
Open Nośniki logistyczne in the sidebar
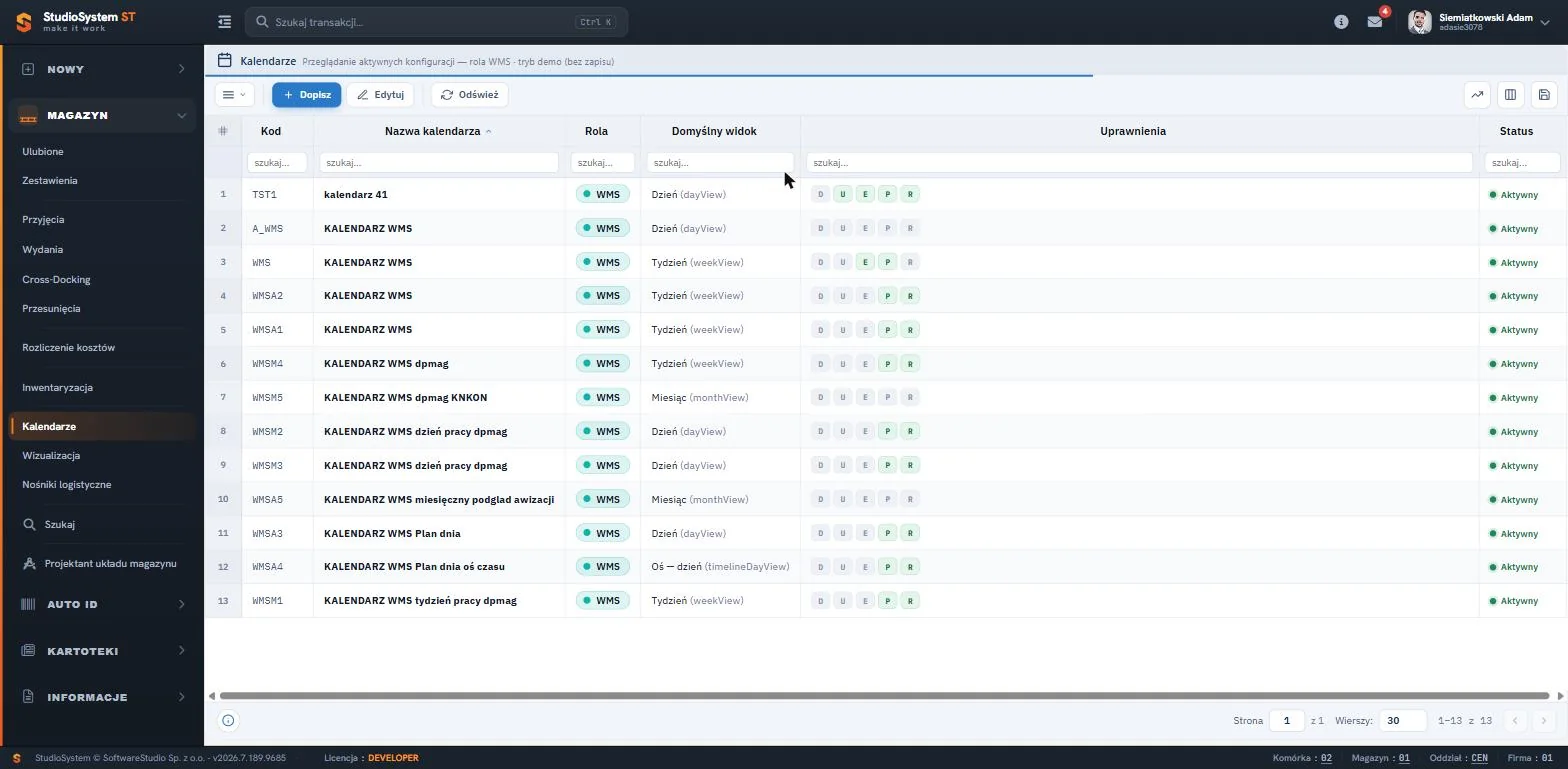67,485
